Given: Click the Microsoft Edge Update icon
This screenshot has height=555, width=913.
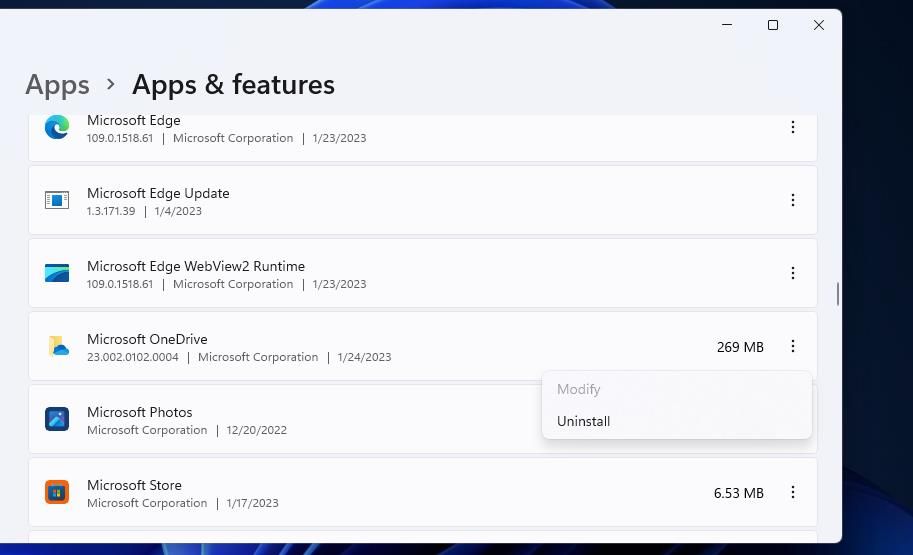Looking at the screenshot, I should pos(57,200).
